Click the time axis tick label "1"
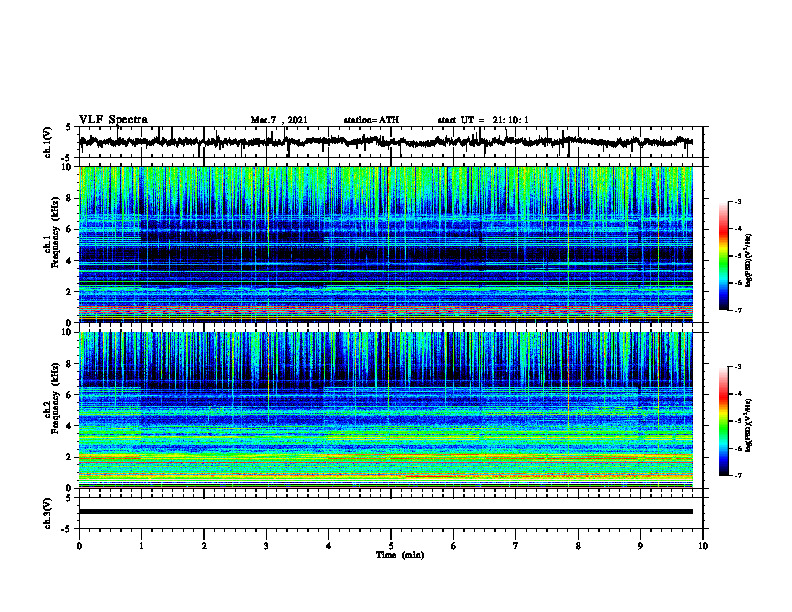Screen dimensions: 792x612 coord(141,546)
